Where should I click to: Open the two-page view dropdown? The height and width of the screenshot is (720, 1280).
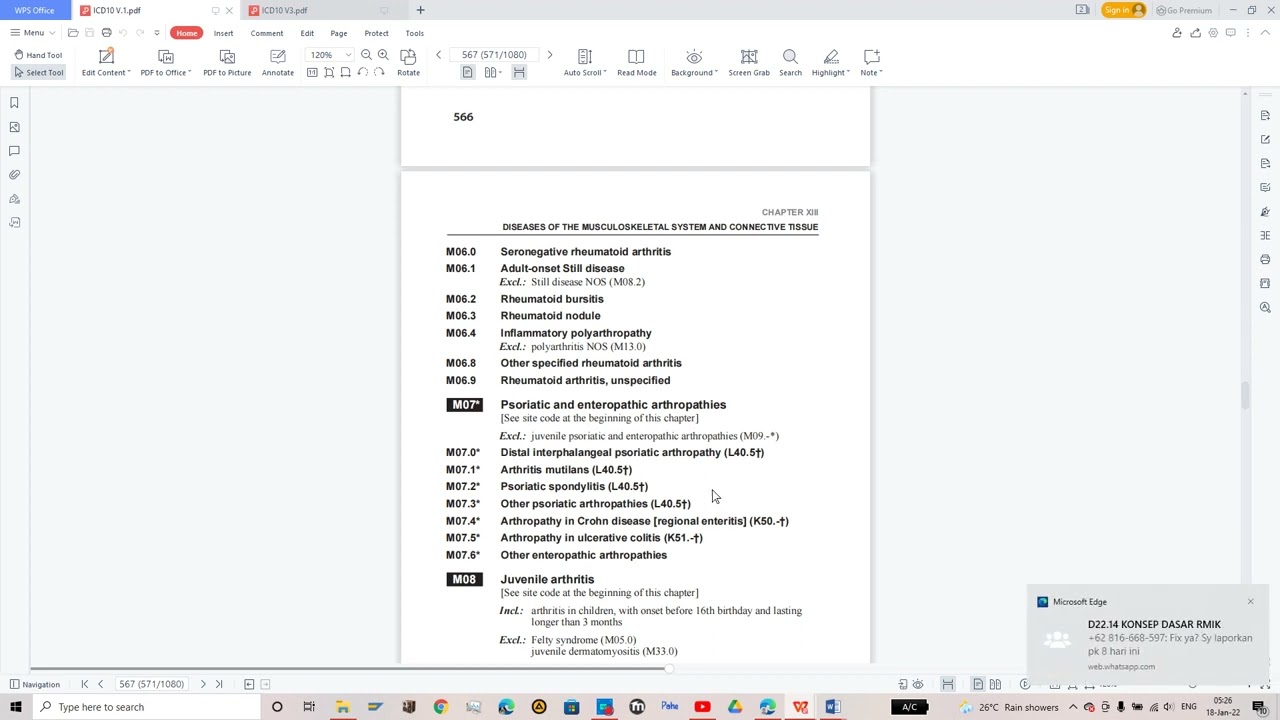point(492,72)
